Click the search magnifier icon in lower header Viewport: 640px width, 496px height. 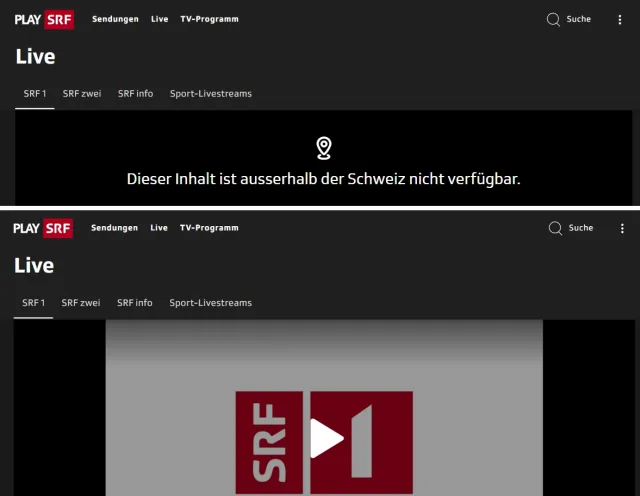555,228
